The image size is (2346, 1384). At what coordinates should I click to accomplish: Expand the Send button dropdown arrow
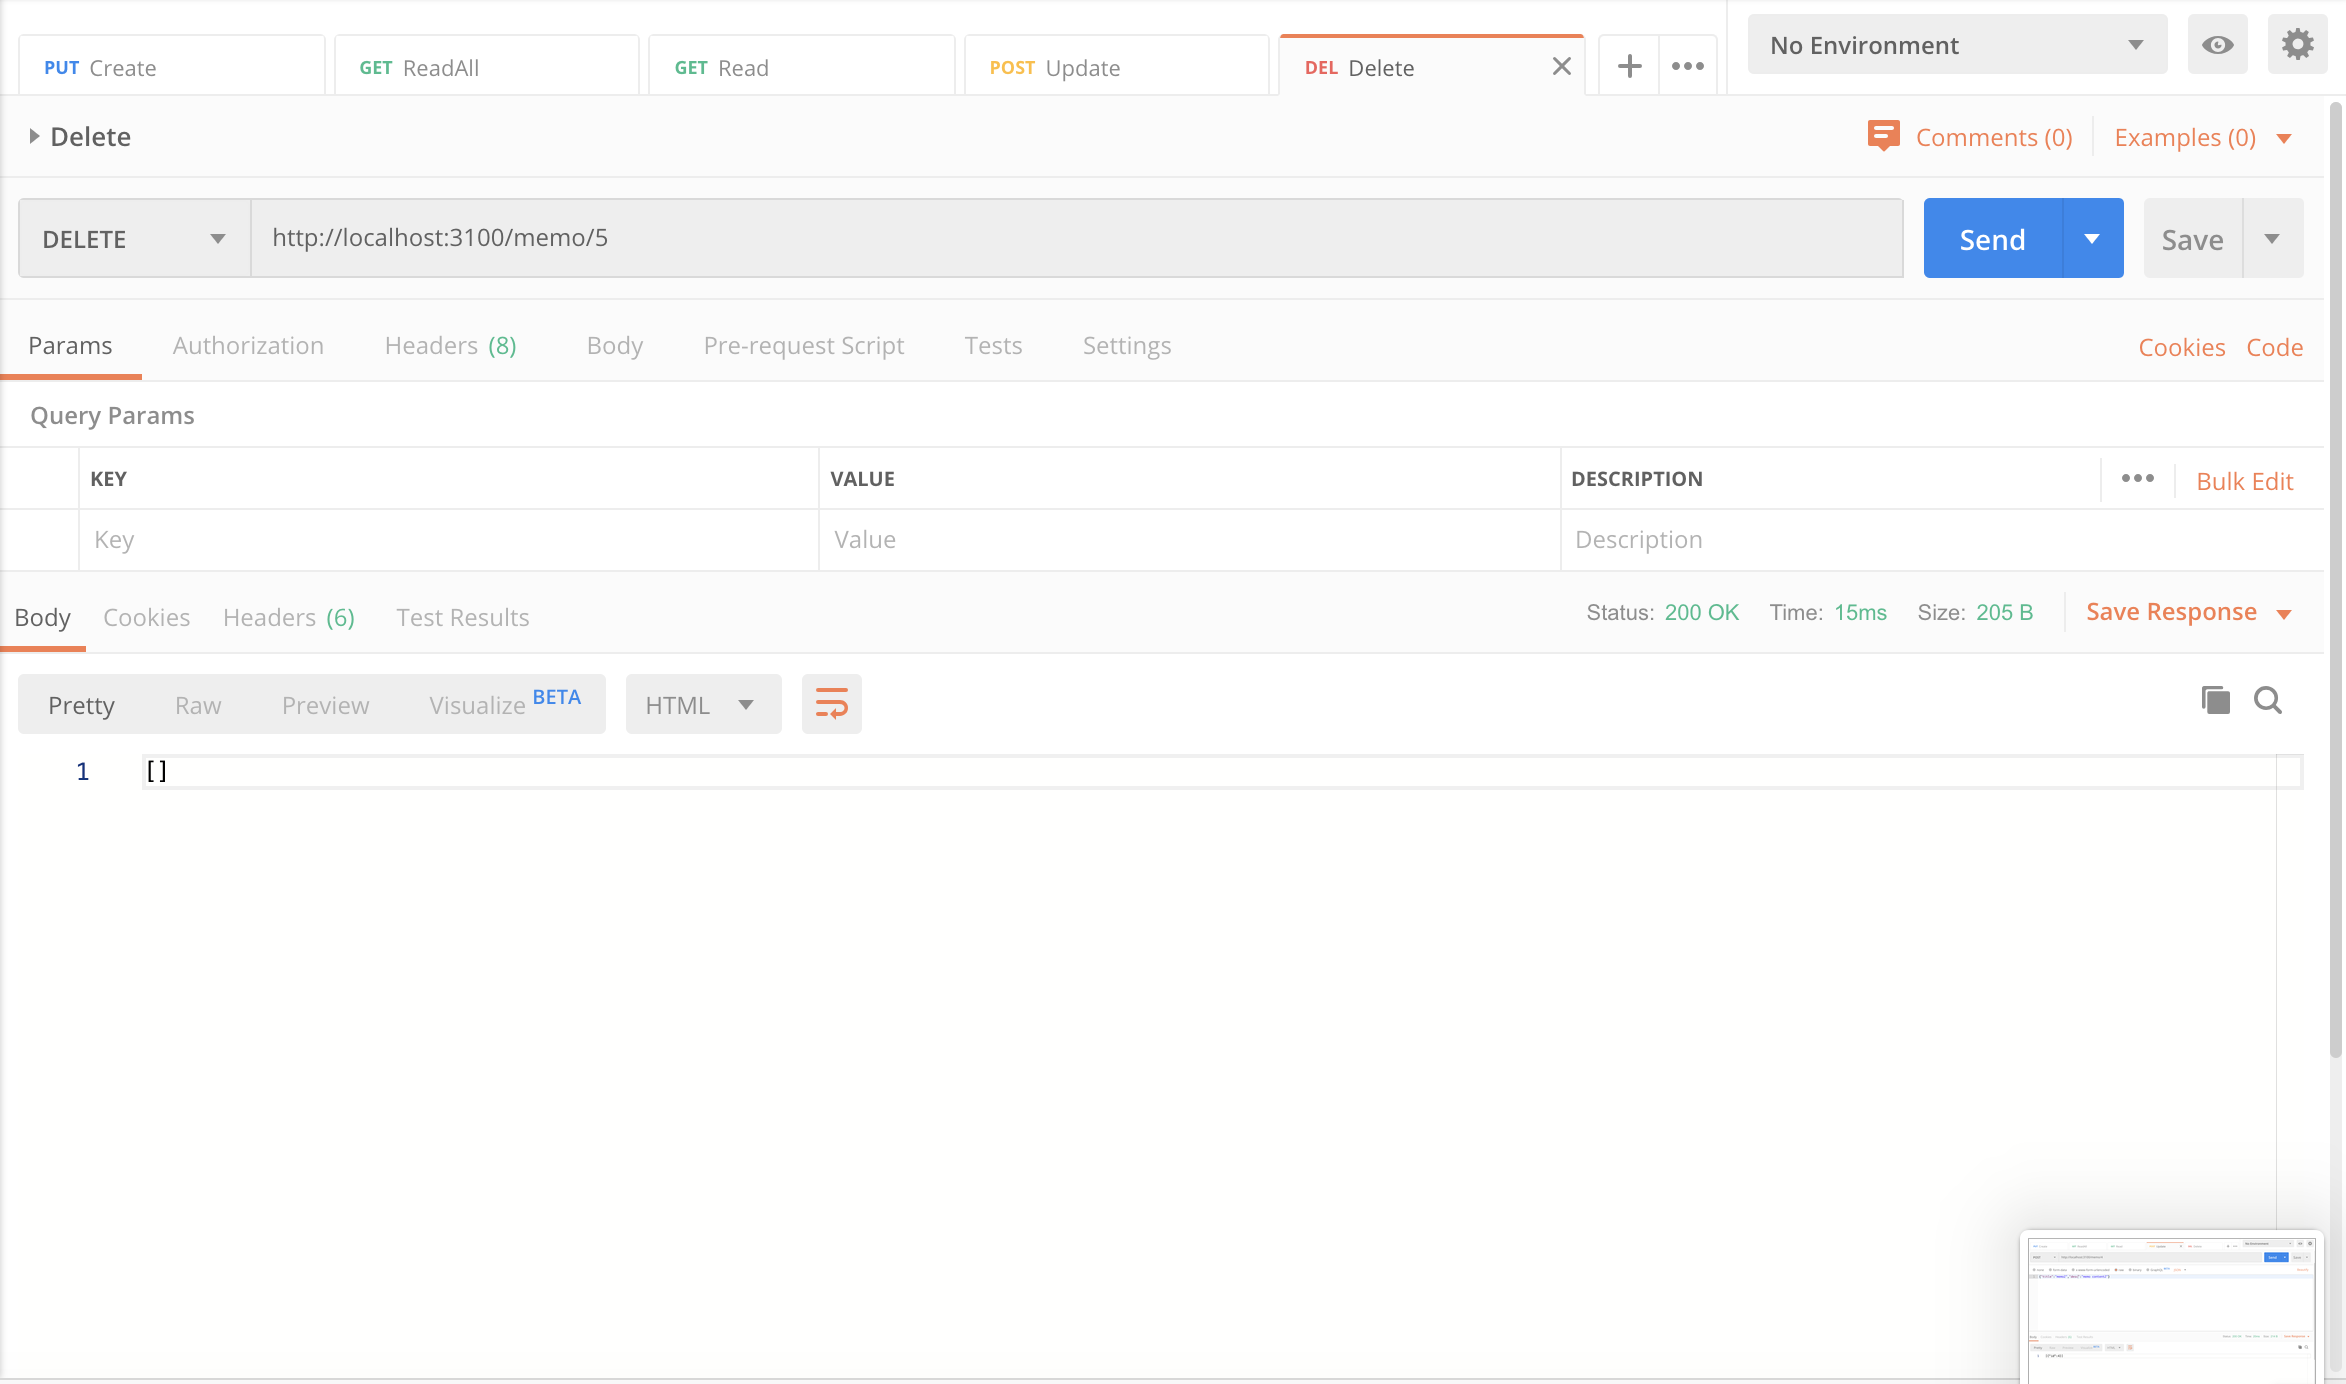pos(2092,239)
